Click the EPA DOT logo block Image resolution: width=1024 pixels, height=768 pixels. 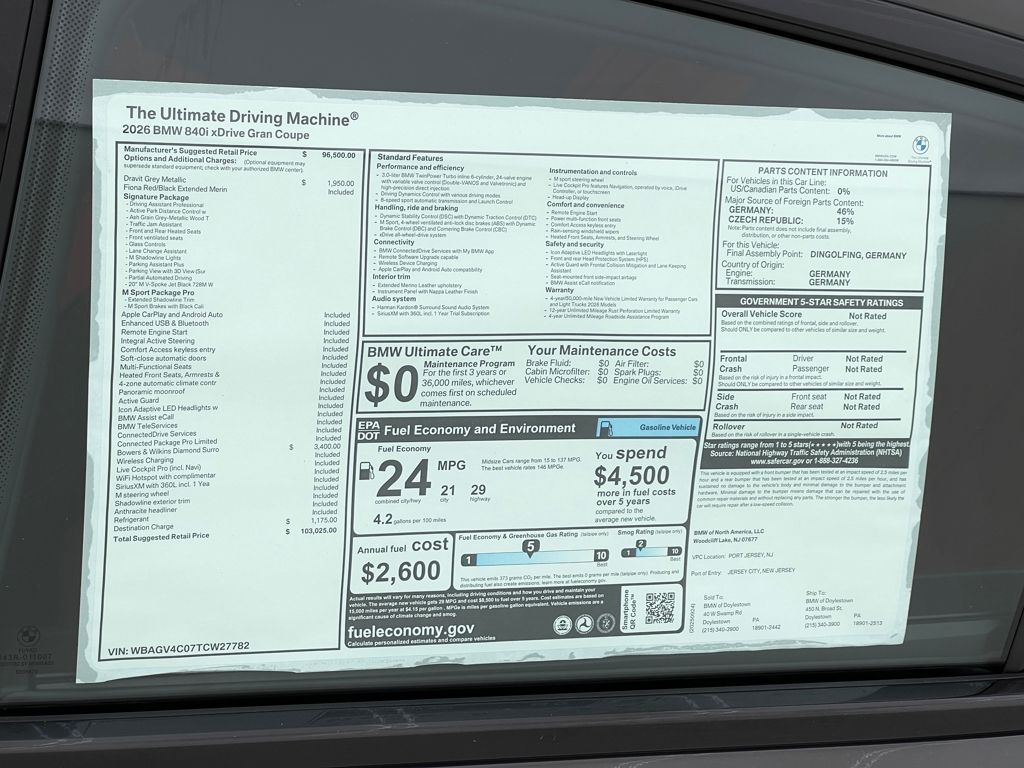point(368,430)
